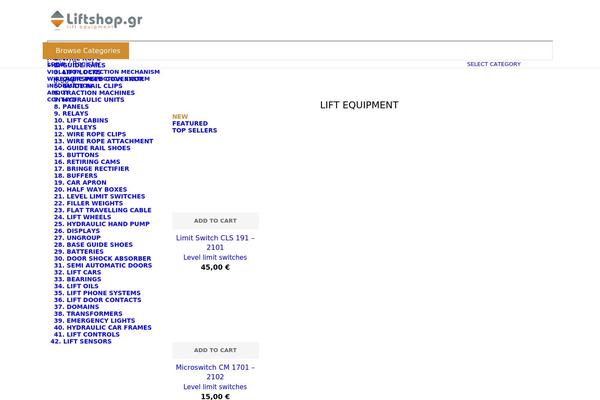
Task: Visit 37. Domains category
Action: (x=77, y=307)
